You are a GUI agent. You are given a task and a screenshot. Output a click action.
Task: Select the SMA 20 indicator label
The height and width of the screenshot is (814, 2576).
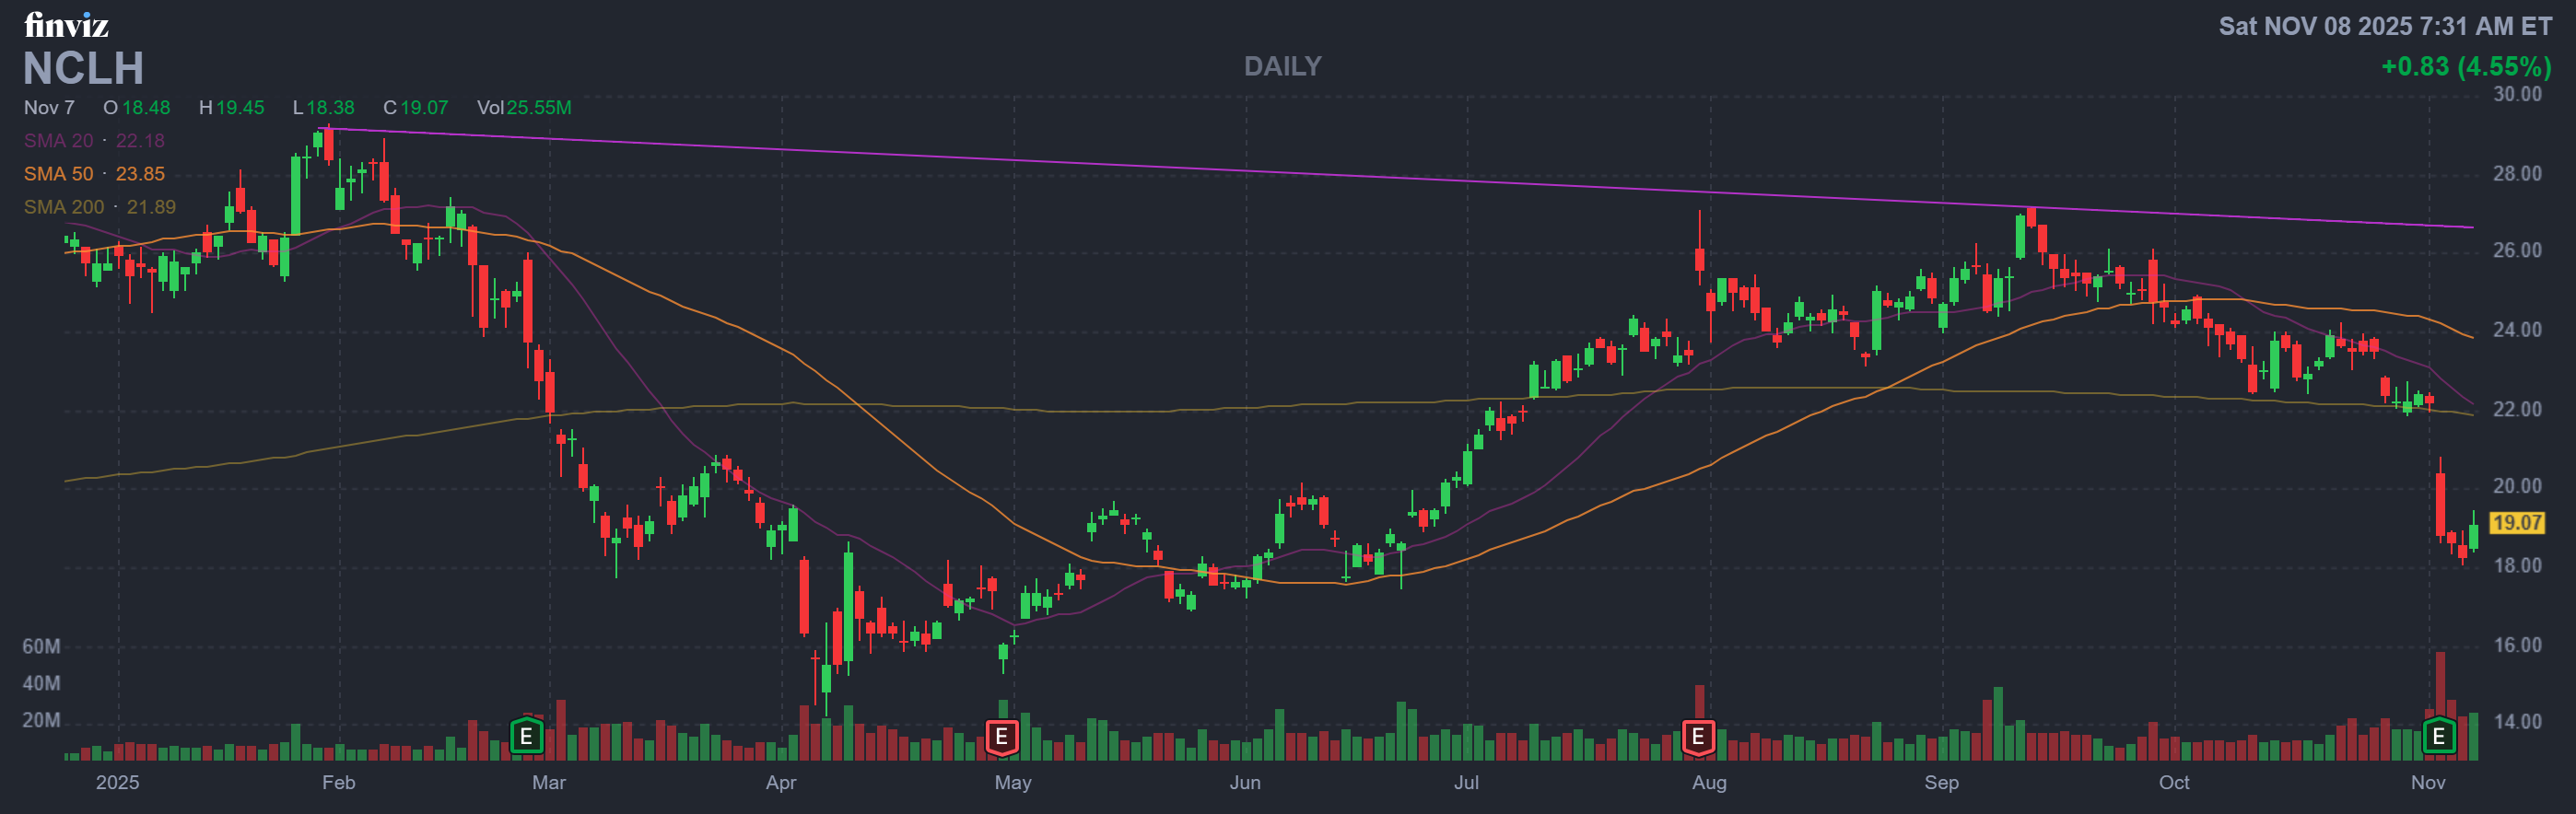pyautogui.click(x=94, y=141)
